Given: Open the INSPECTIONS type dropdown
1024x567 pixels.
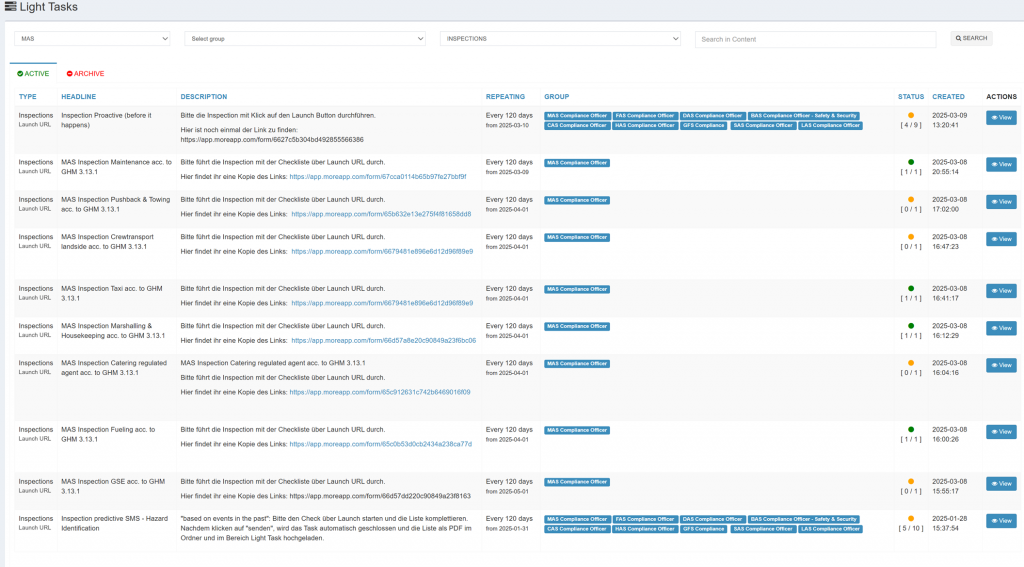Looking at the screenshot, I should tap(560, 38).
